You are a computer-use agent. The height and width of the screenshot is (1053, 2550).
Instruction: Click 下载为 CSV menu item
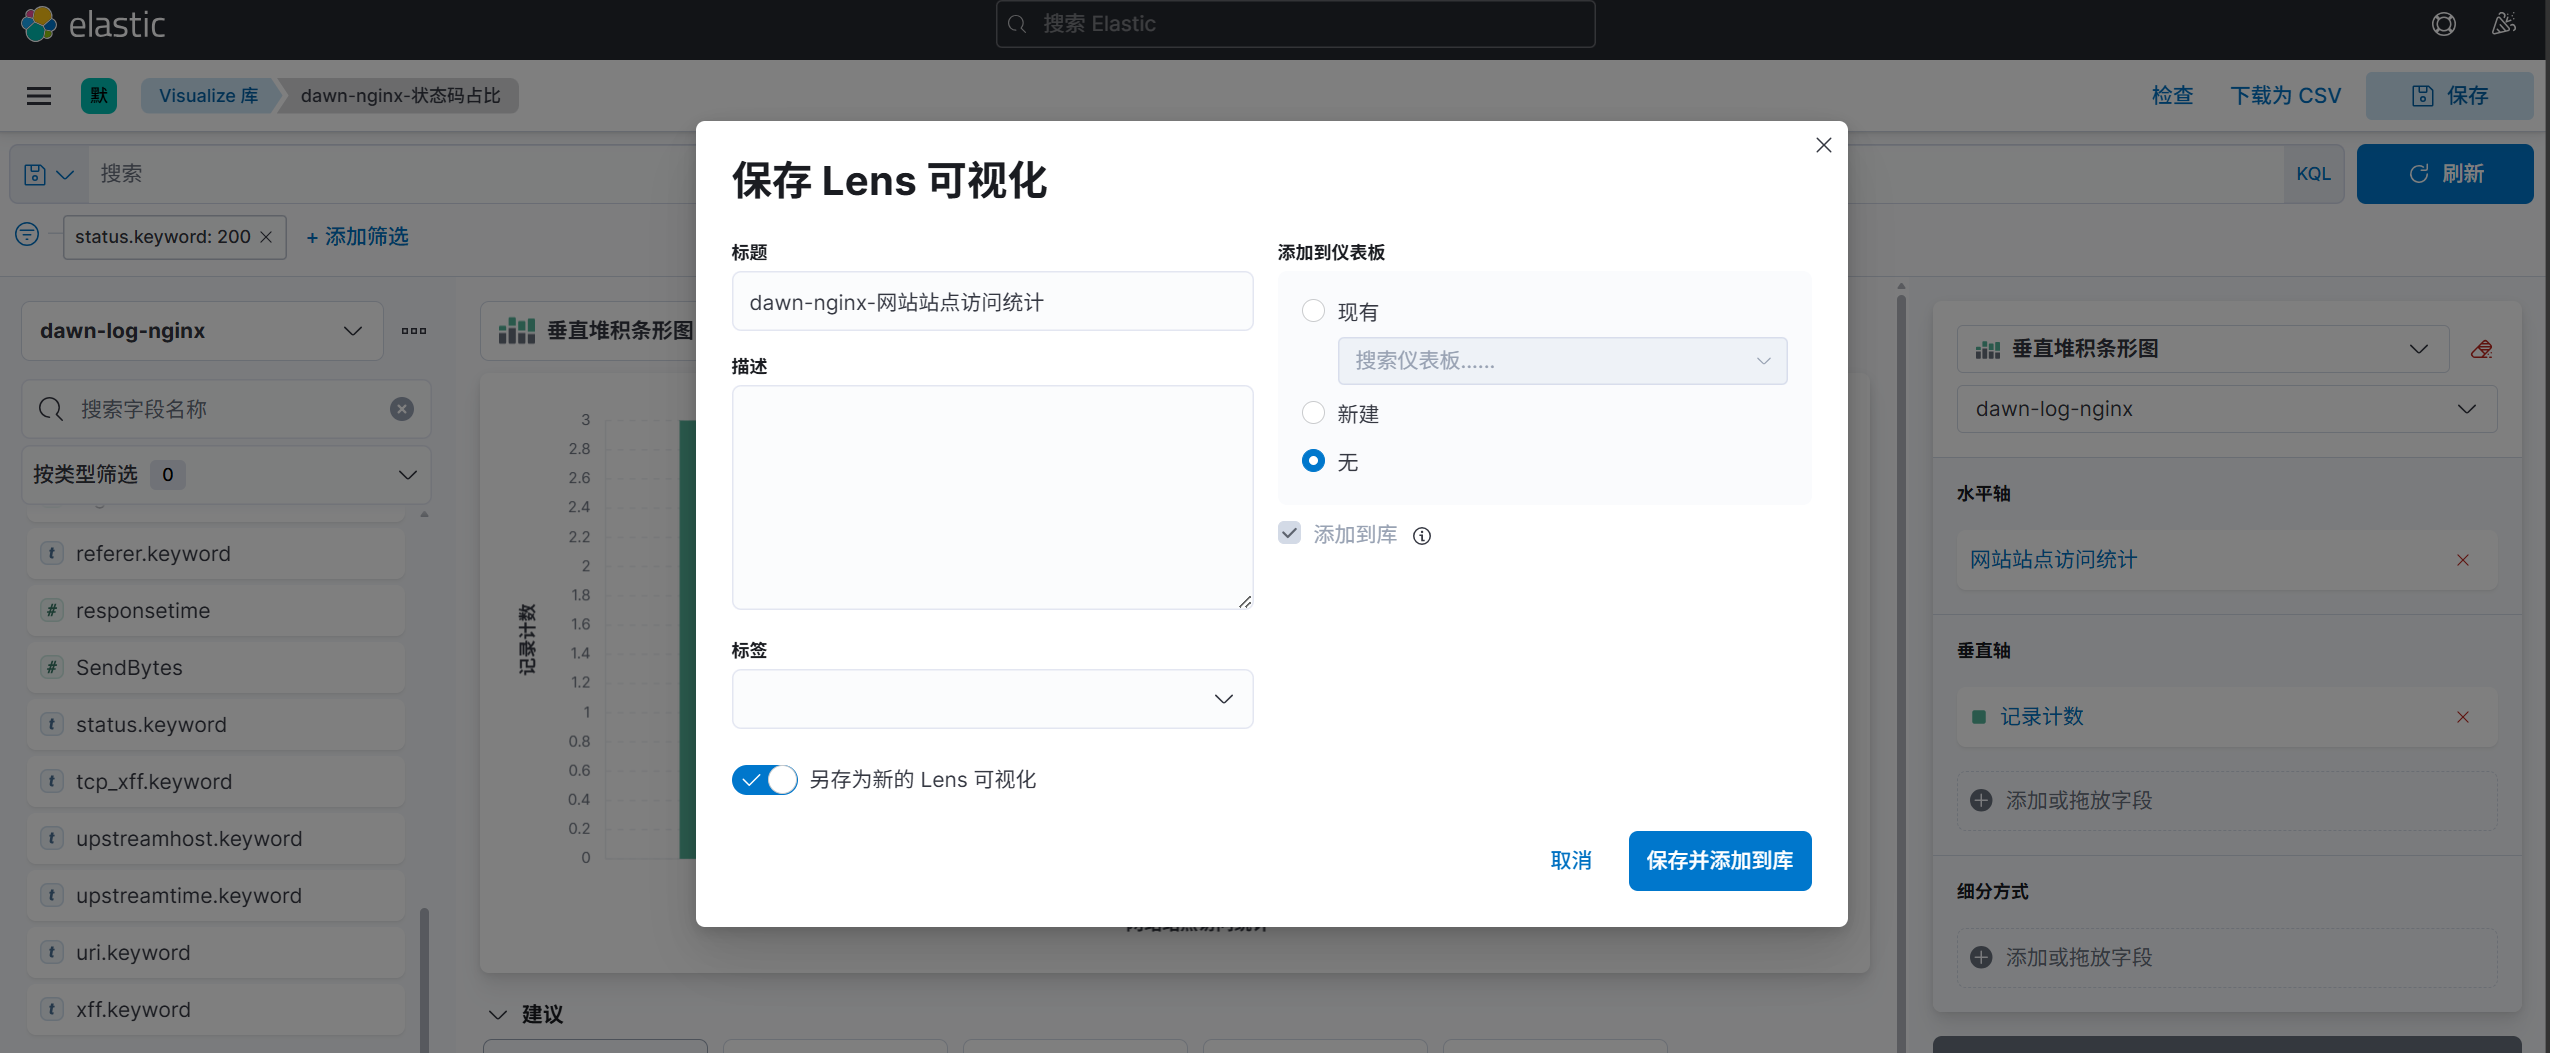pyautogui.click(x=2286, y=96)
